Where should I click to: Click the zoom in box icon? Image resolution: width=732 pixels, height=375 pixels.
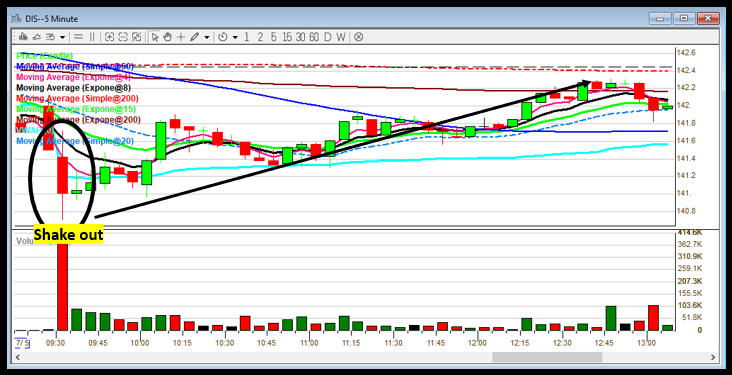click(x=110, y=37)
